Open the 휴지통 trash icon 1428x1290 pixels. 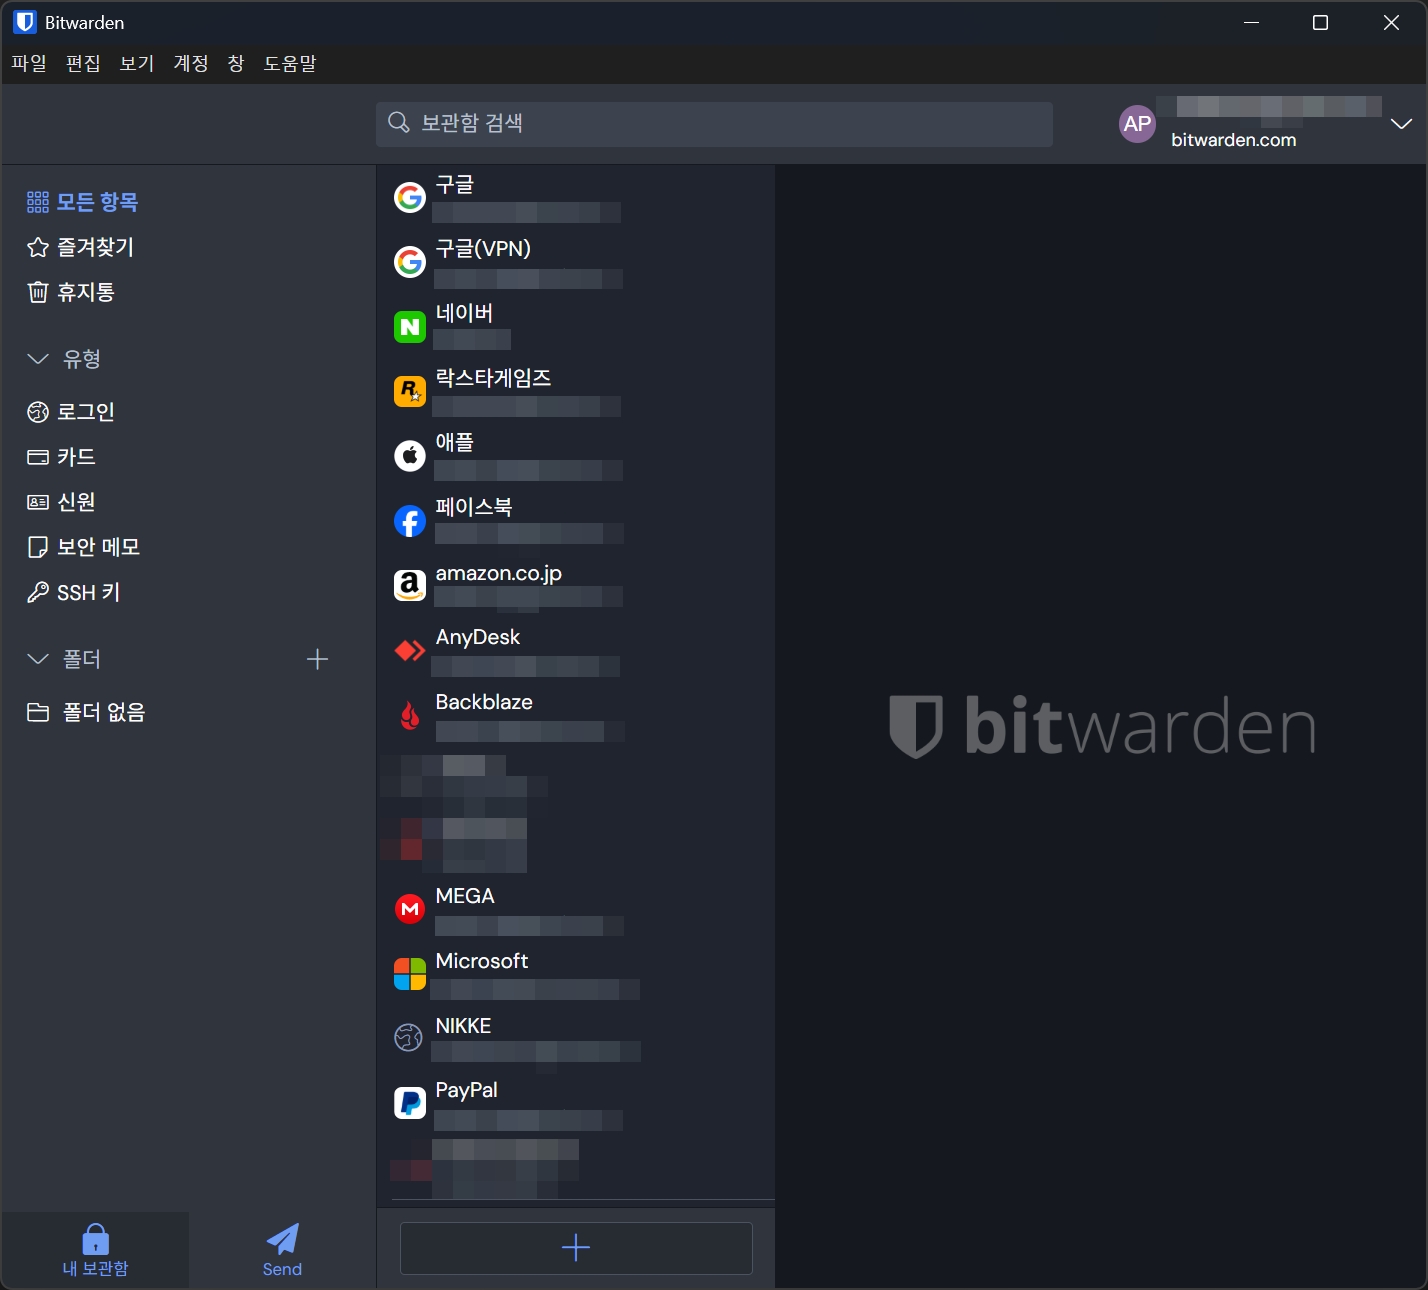click(x=38, y=292)
